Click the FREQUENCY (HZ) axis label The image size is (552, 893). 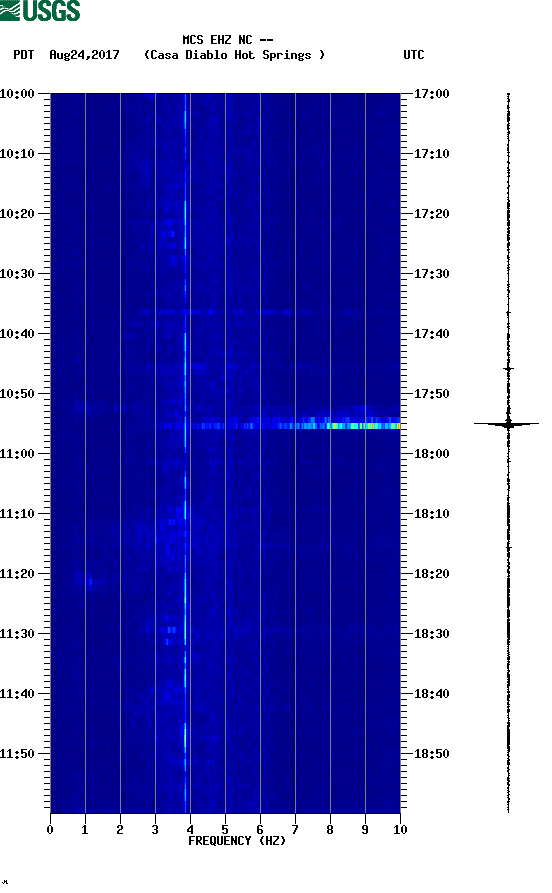[x=237, y=841]
